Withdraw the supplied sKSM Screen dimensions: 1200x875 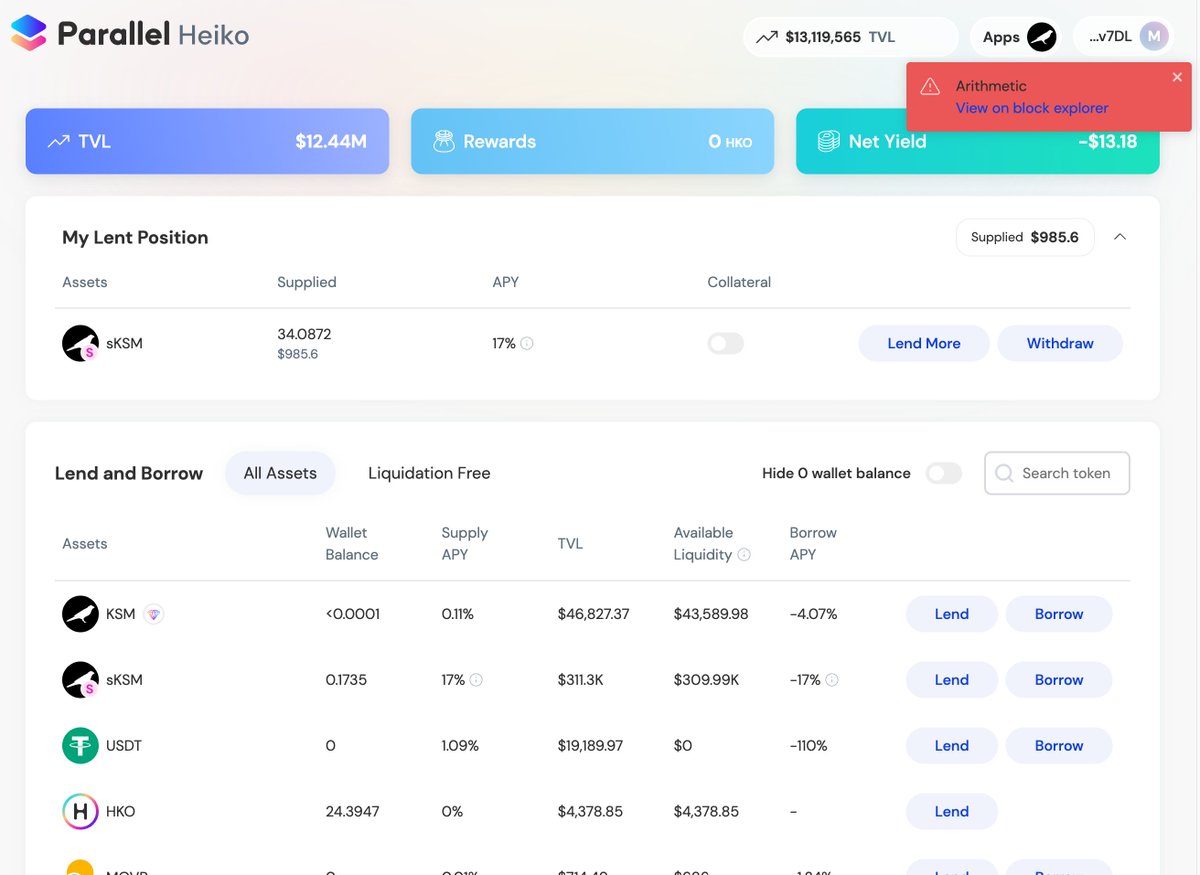point(1060,343)
